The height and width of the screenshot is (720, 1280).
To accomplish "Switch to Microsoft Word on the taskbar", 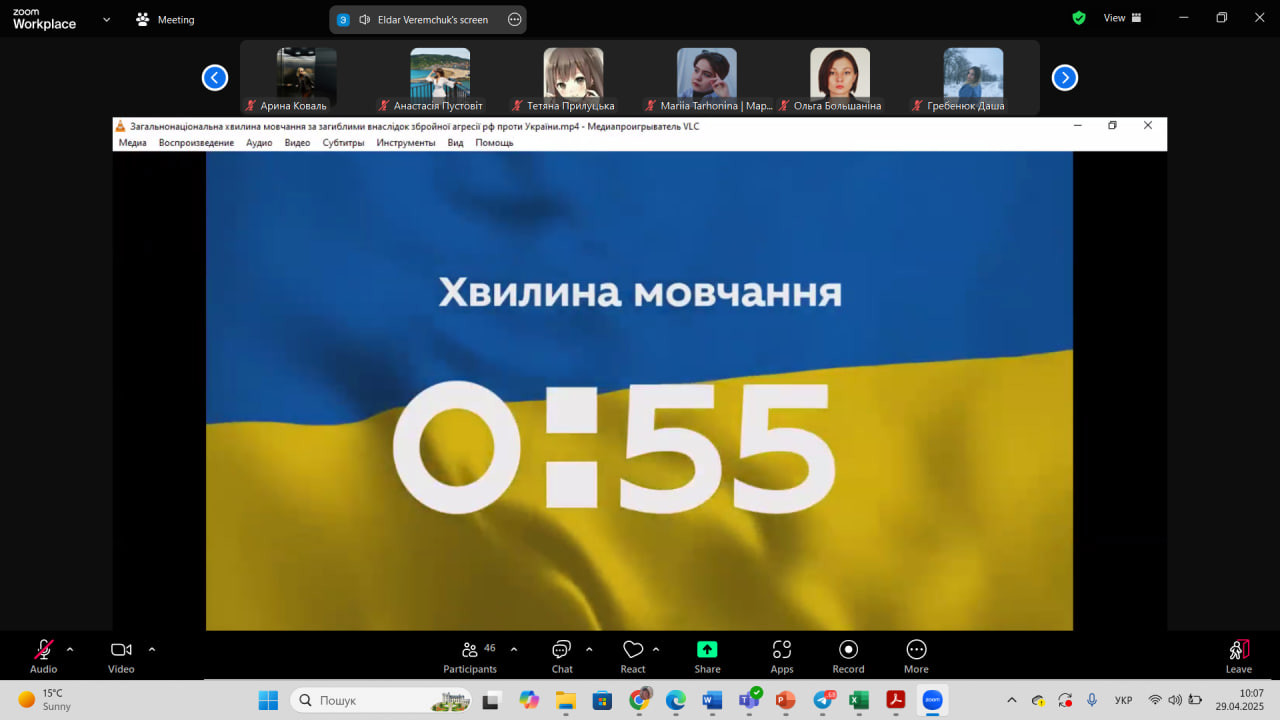I will [712, 700].
